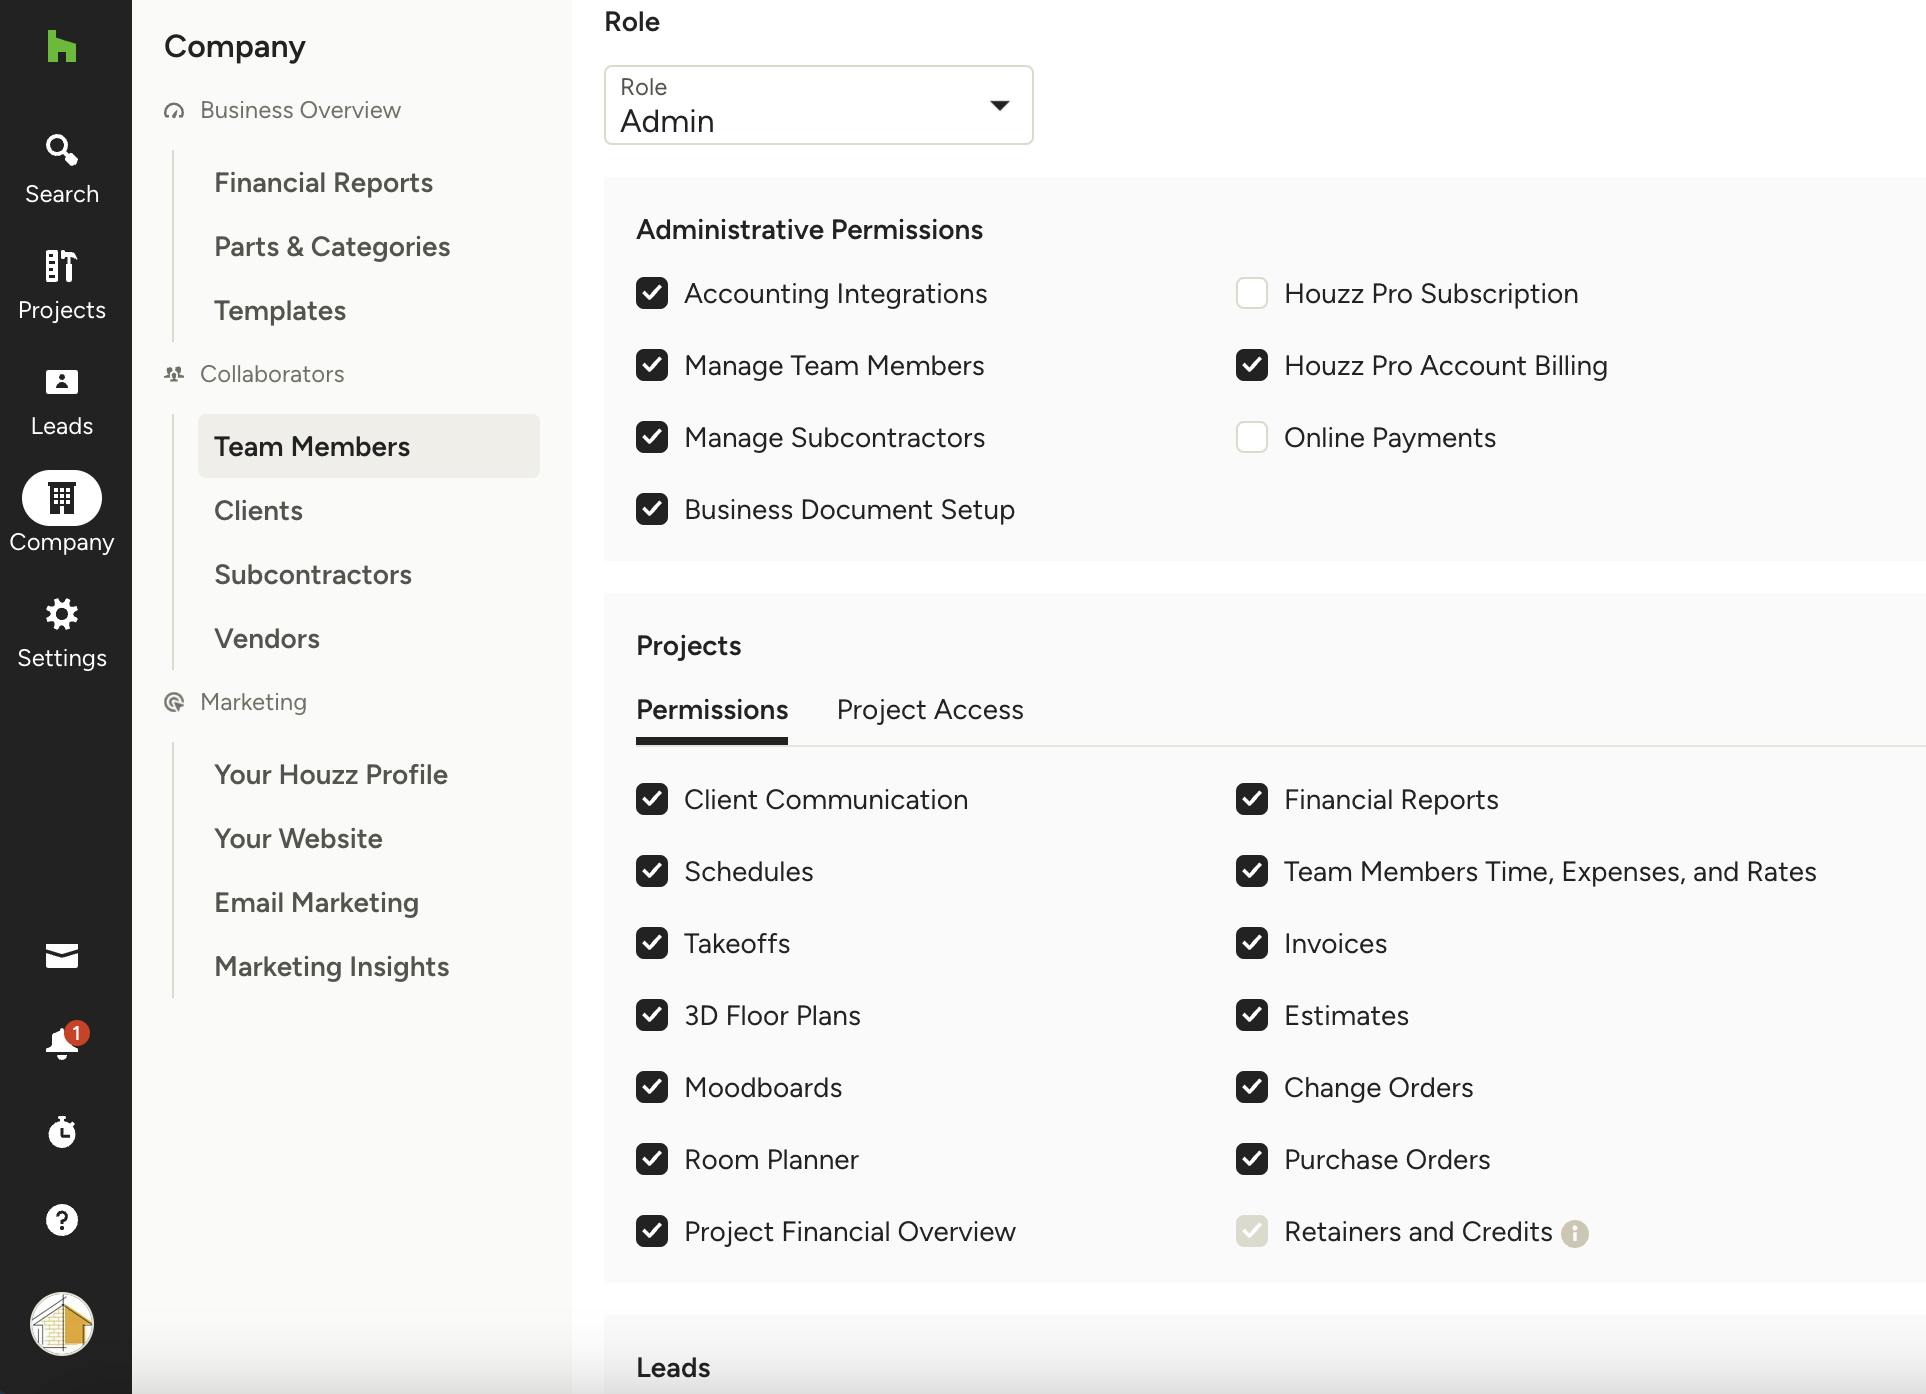Screen dimensions: 1926x1394
Task: Open the notifications bell icon
Action: 62,1043
